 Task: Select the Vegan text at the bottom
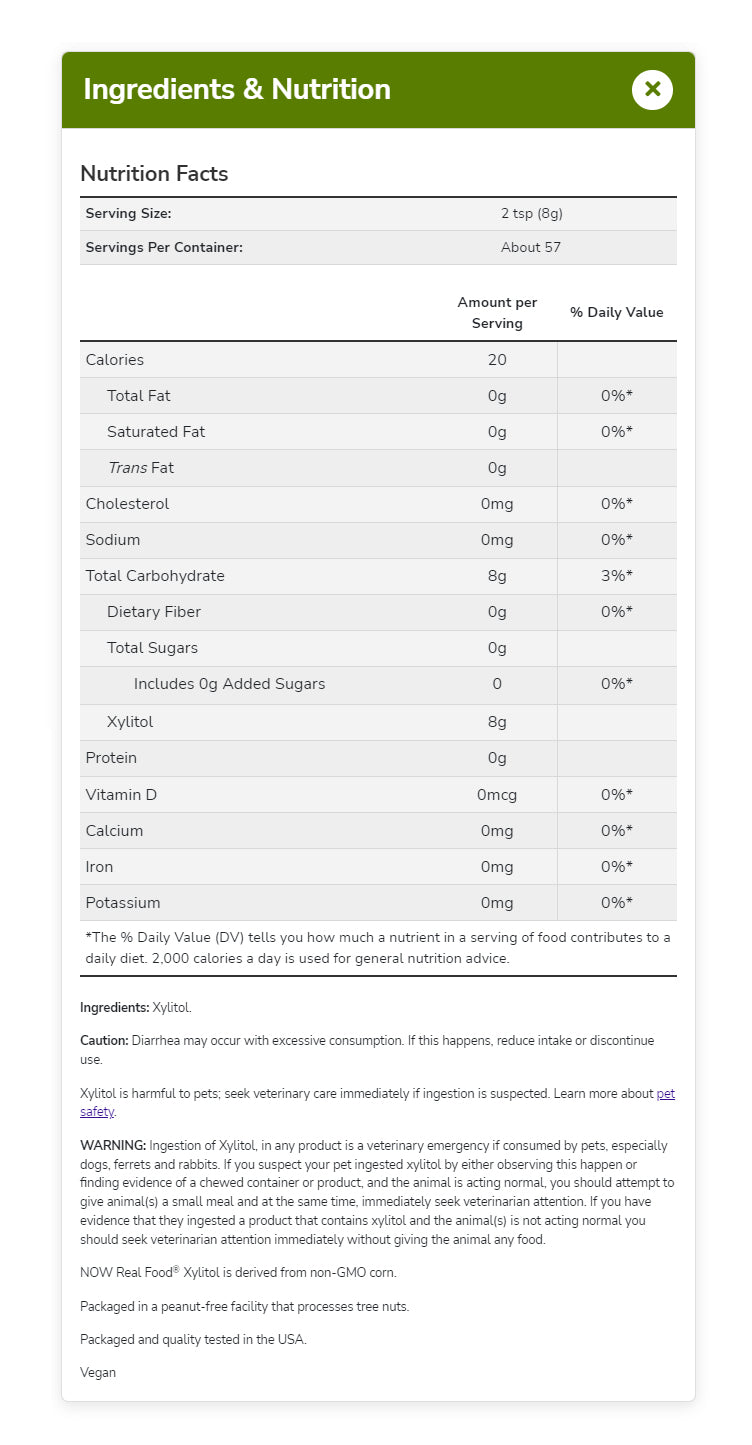(x=98, y=1373)
